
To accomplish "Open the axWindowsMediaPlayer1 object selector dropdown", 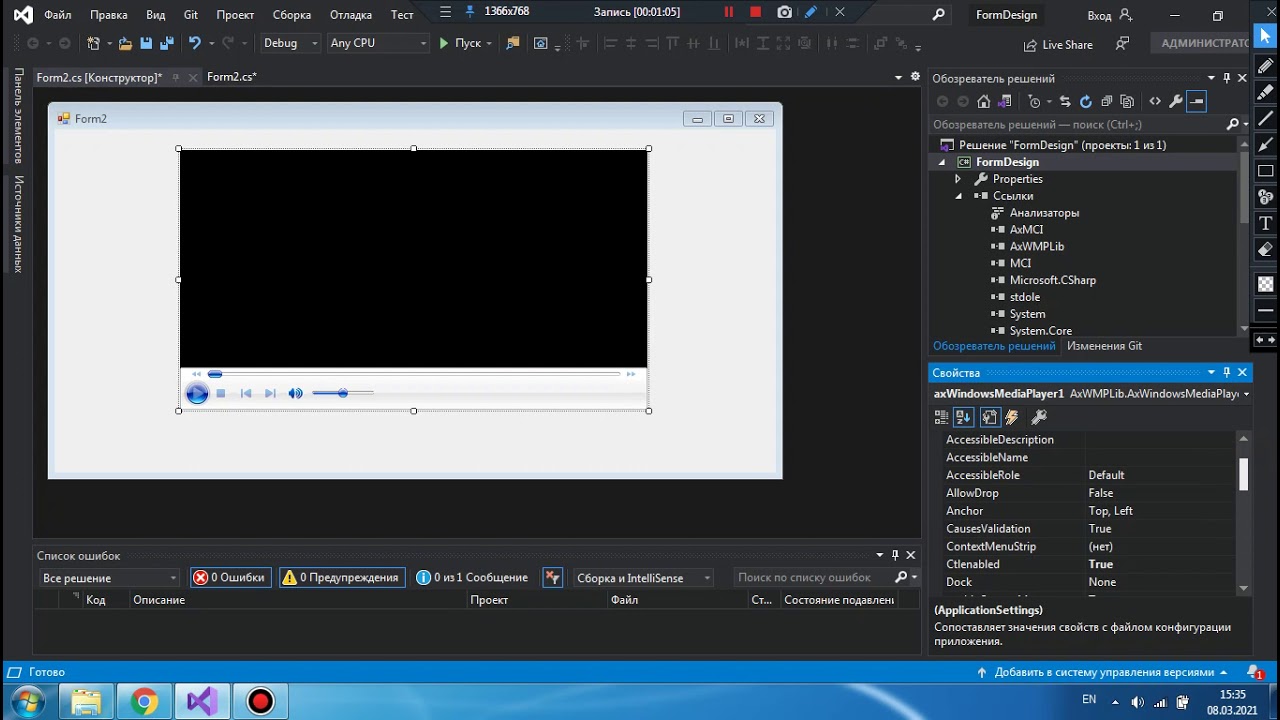I will point(1246,394).
